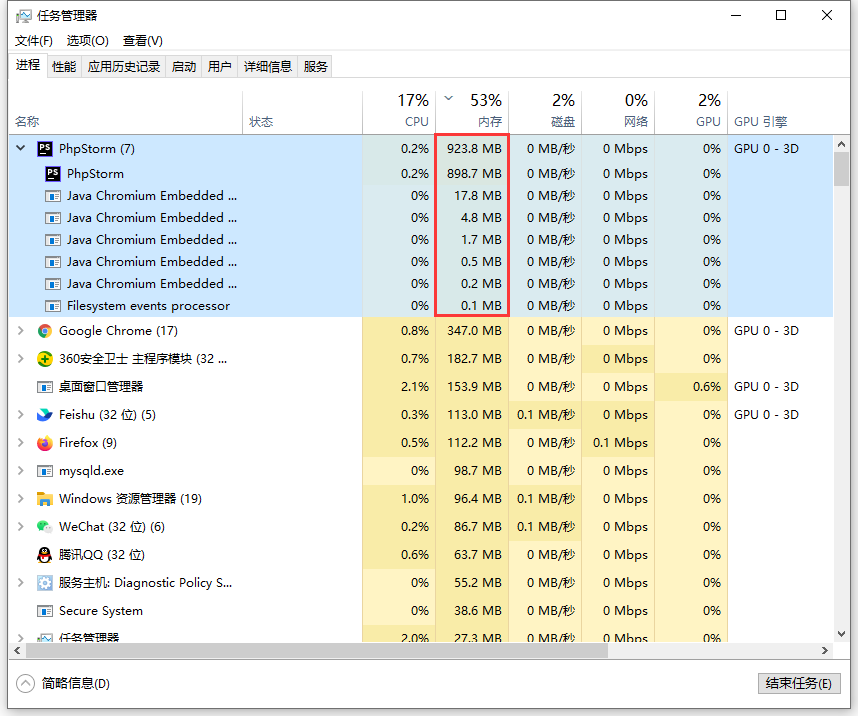Sort by the 名称 column header

coord(125,112)
